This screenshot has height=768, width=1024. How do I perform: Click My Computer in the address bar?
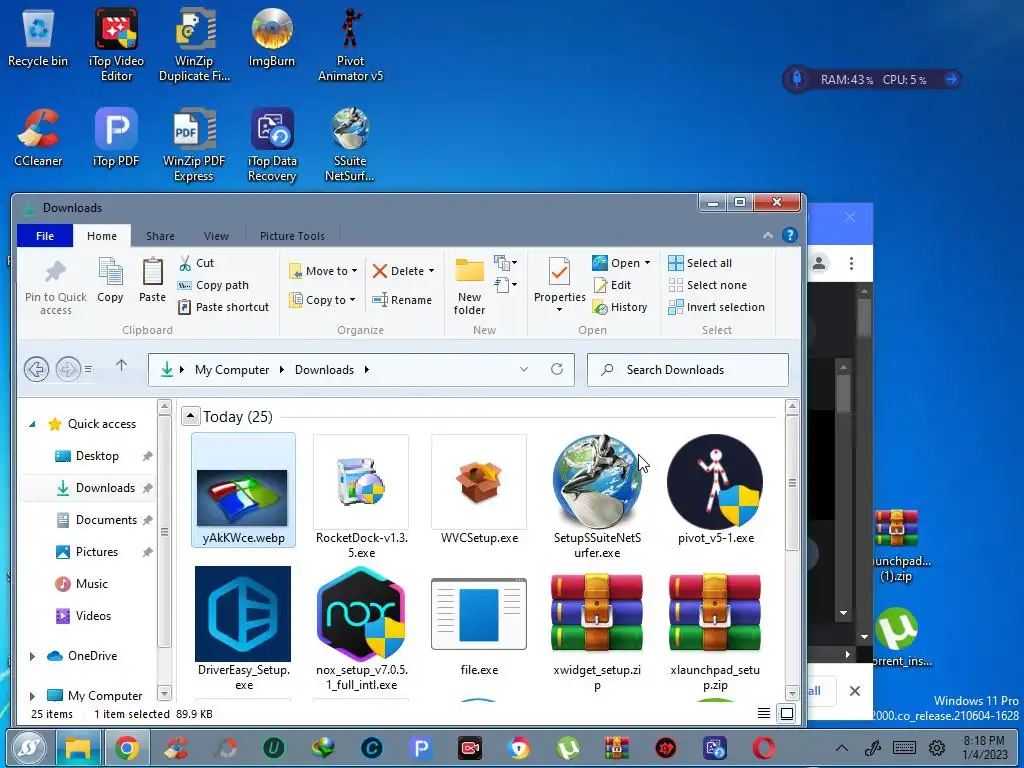point(232,370)
